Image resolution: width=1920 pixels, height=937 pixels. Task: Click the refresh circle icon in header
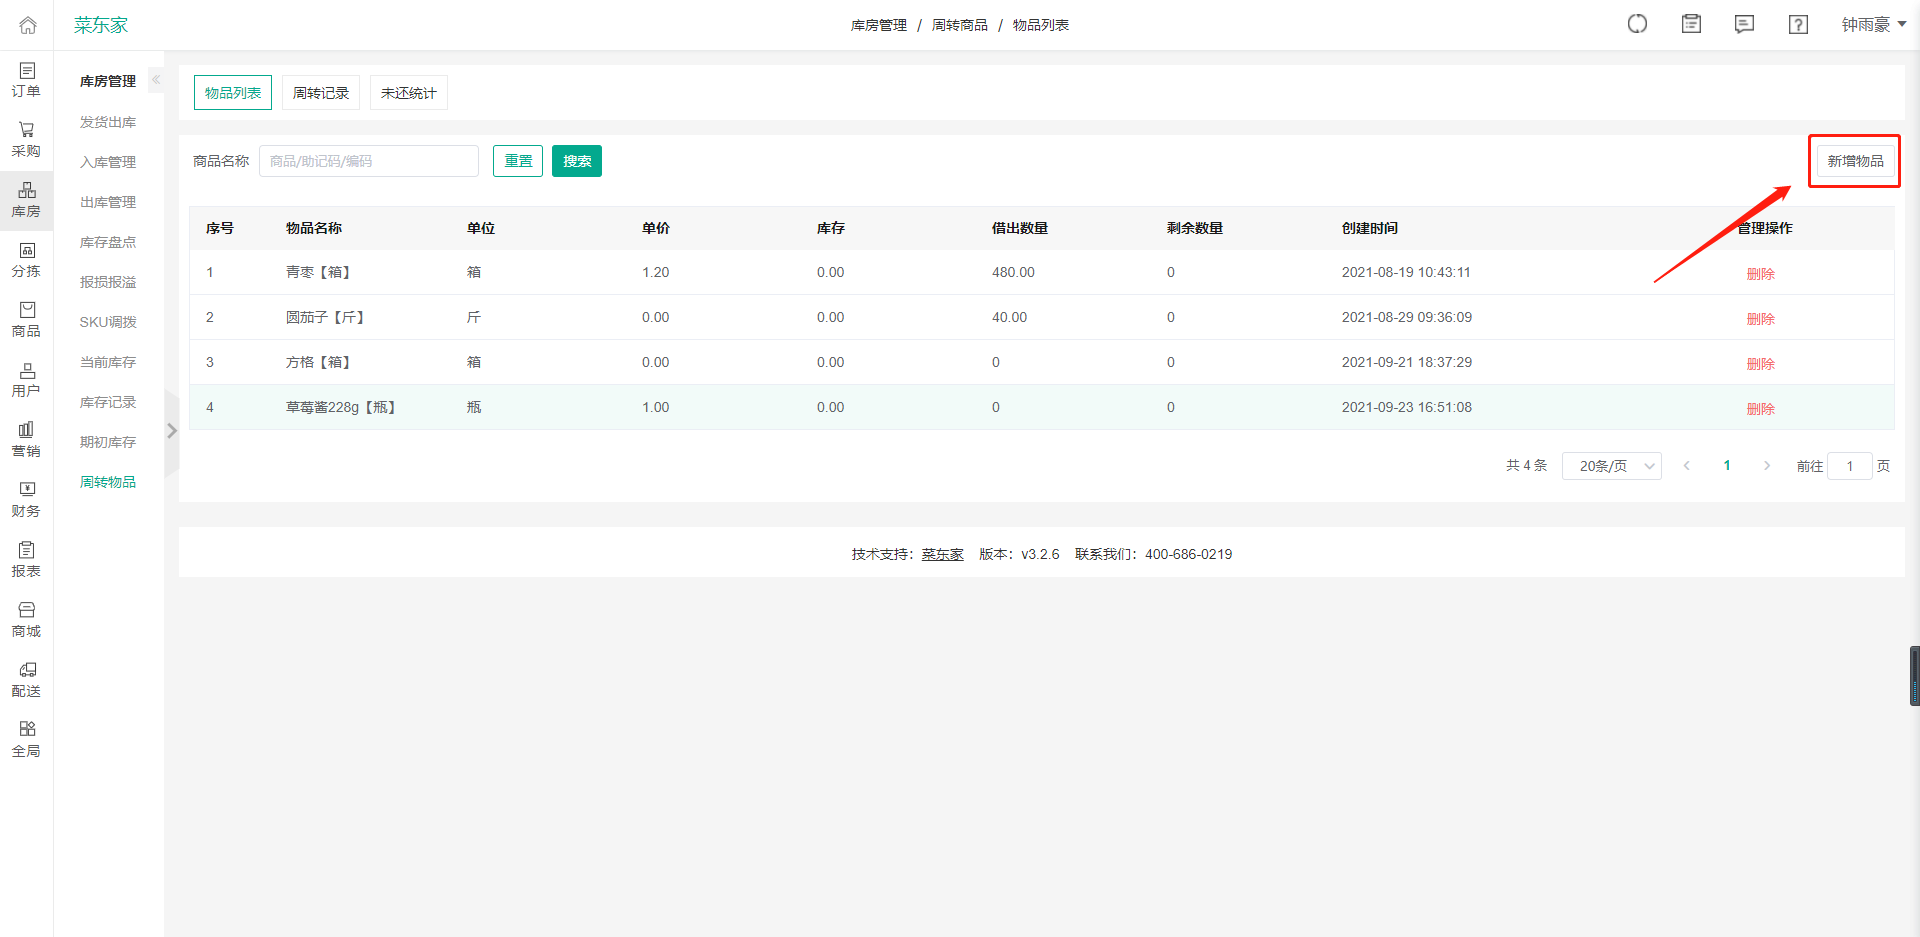click(x=1637, y=25)
